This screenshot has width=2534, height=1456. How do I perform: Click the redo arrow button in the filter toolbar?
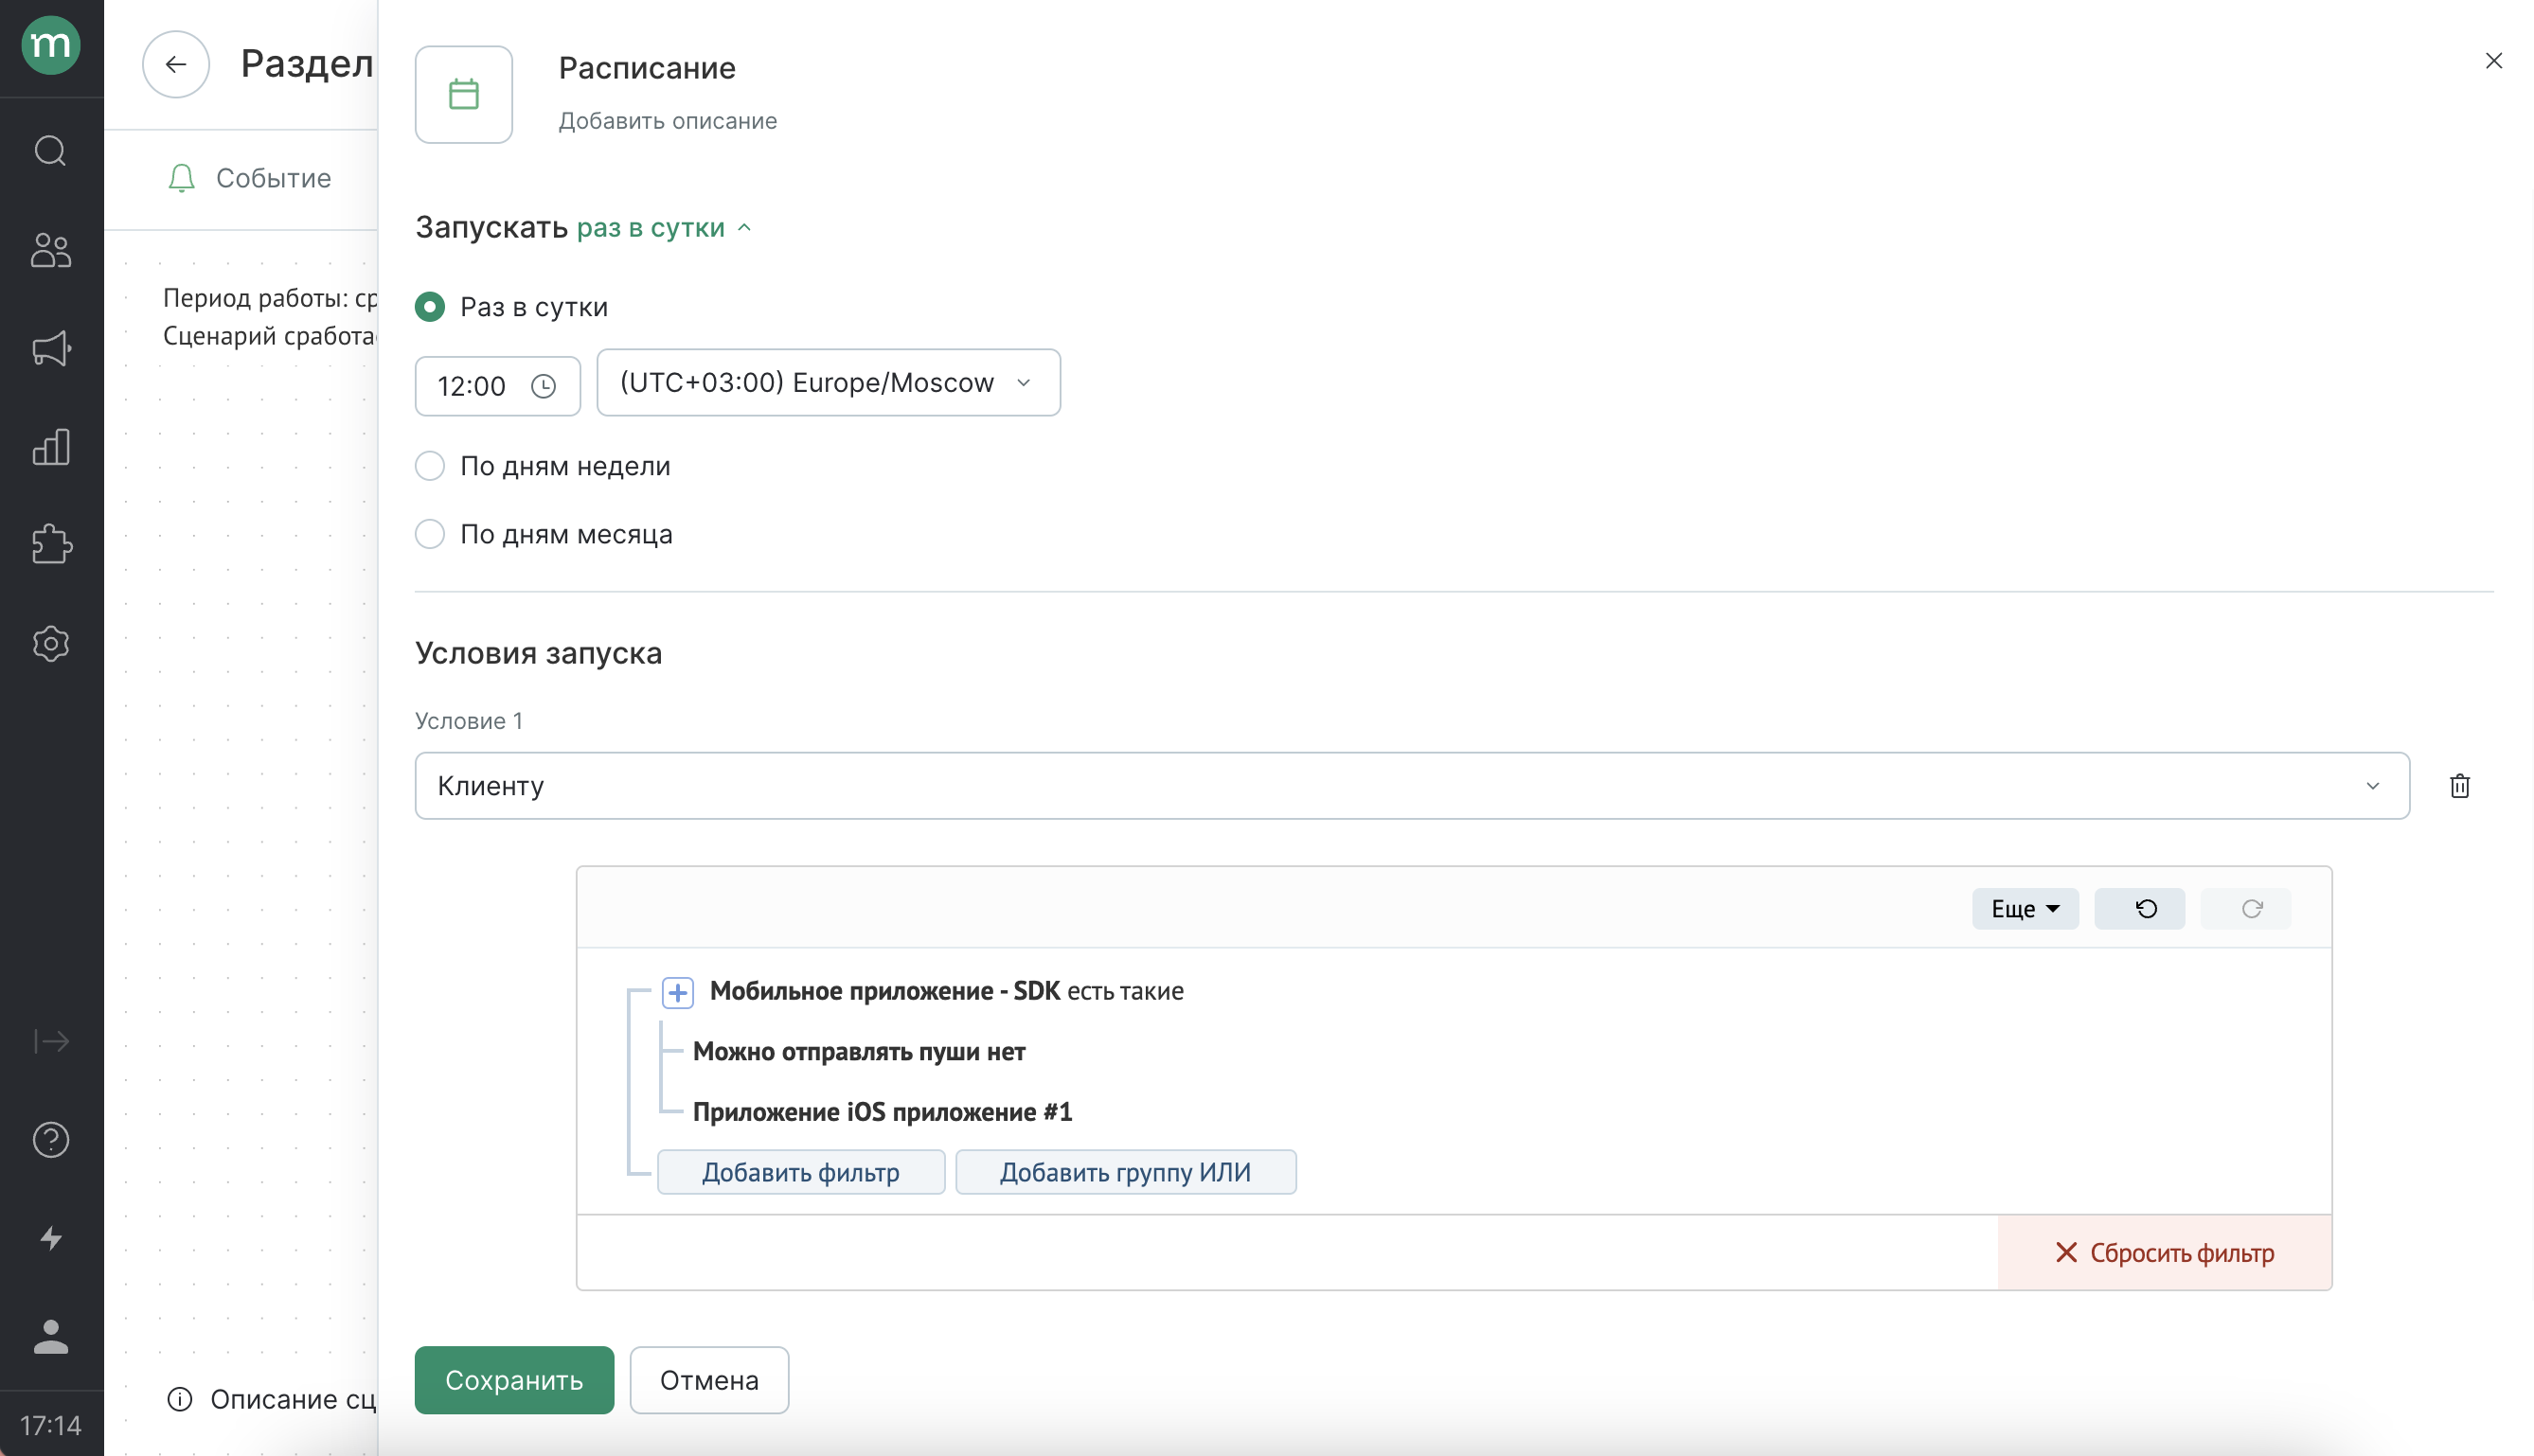[x=2245, y=908]
